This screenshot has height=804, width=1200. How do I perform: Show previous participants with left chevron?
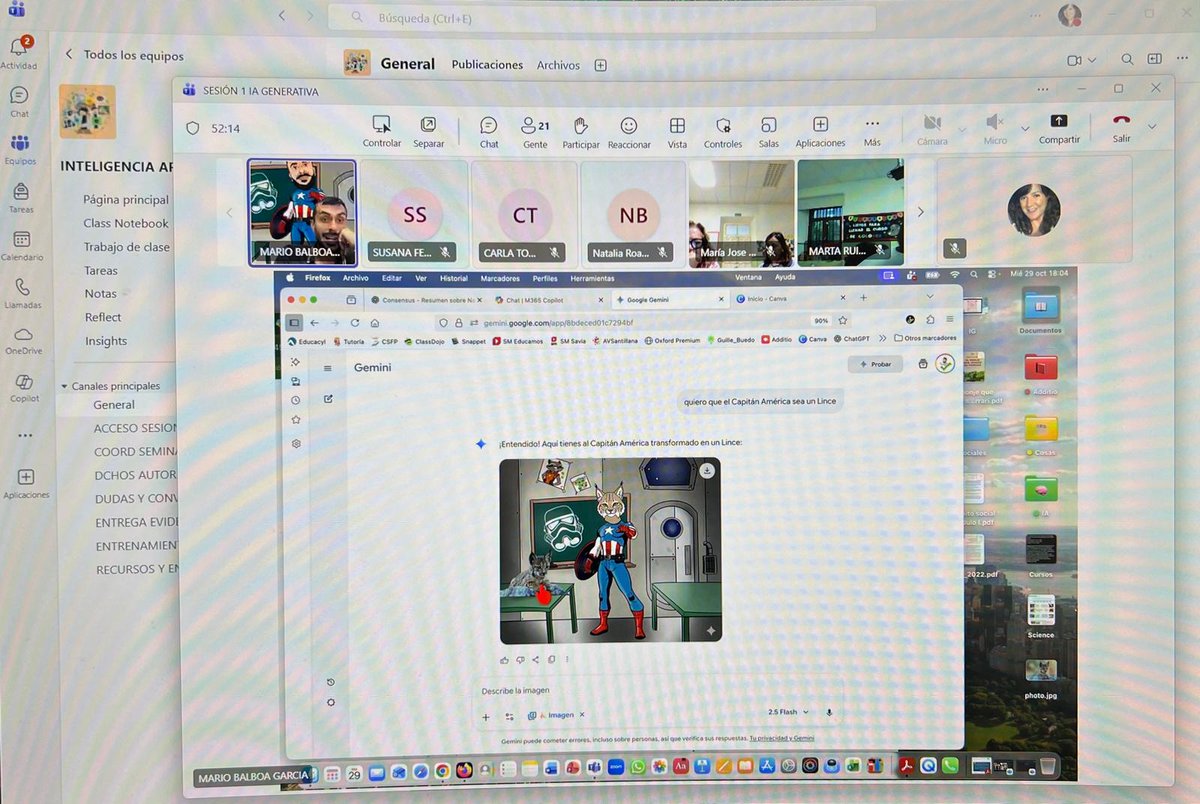tap(229, 212)
